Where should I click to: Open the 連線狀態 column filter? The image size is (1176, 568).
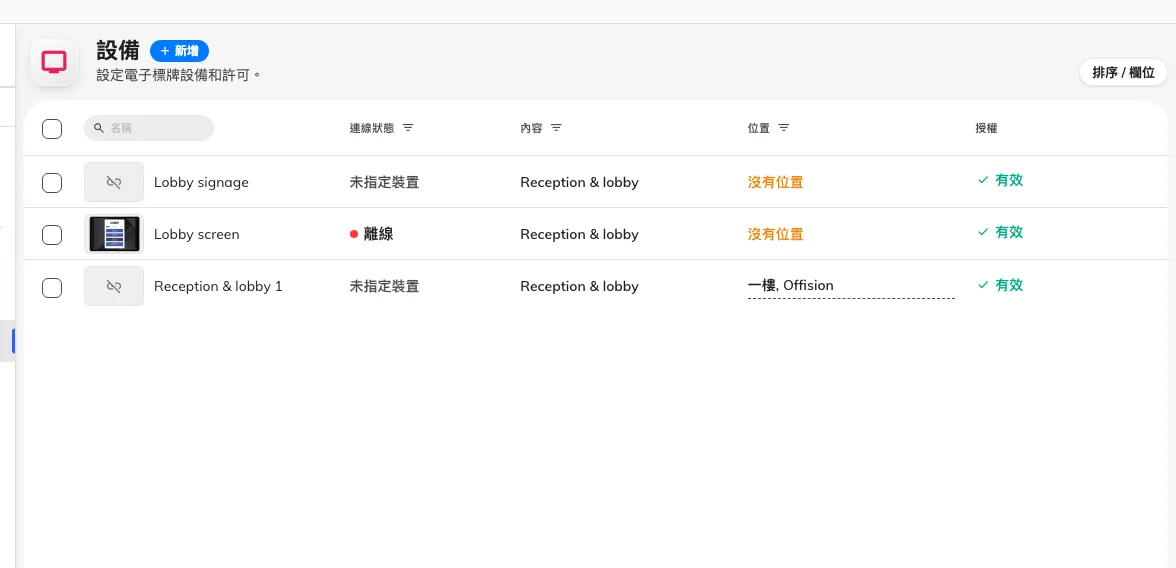point(408,128)
